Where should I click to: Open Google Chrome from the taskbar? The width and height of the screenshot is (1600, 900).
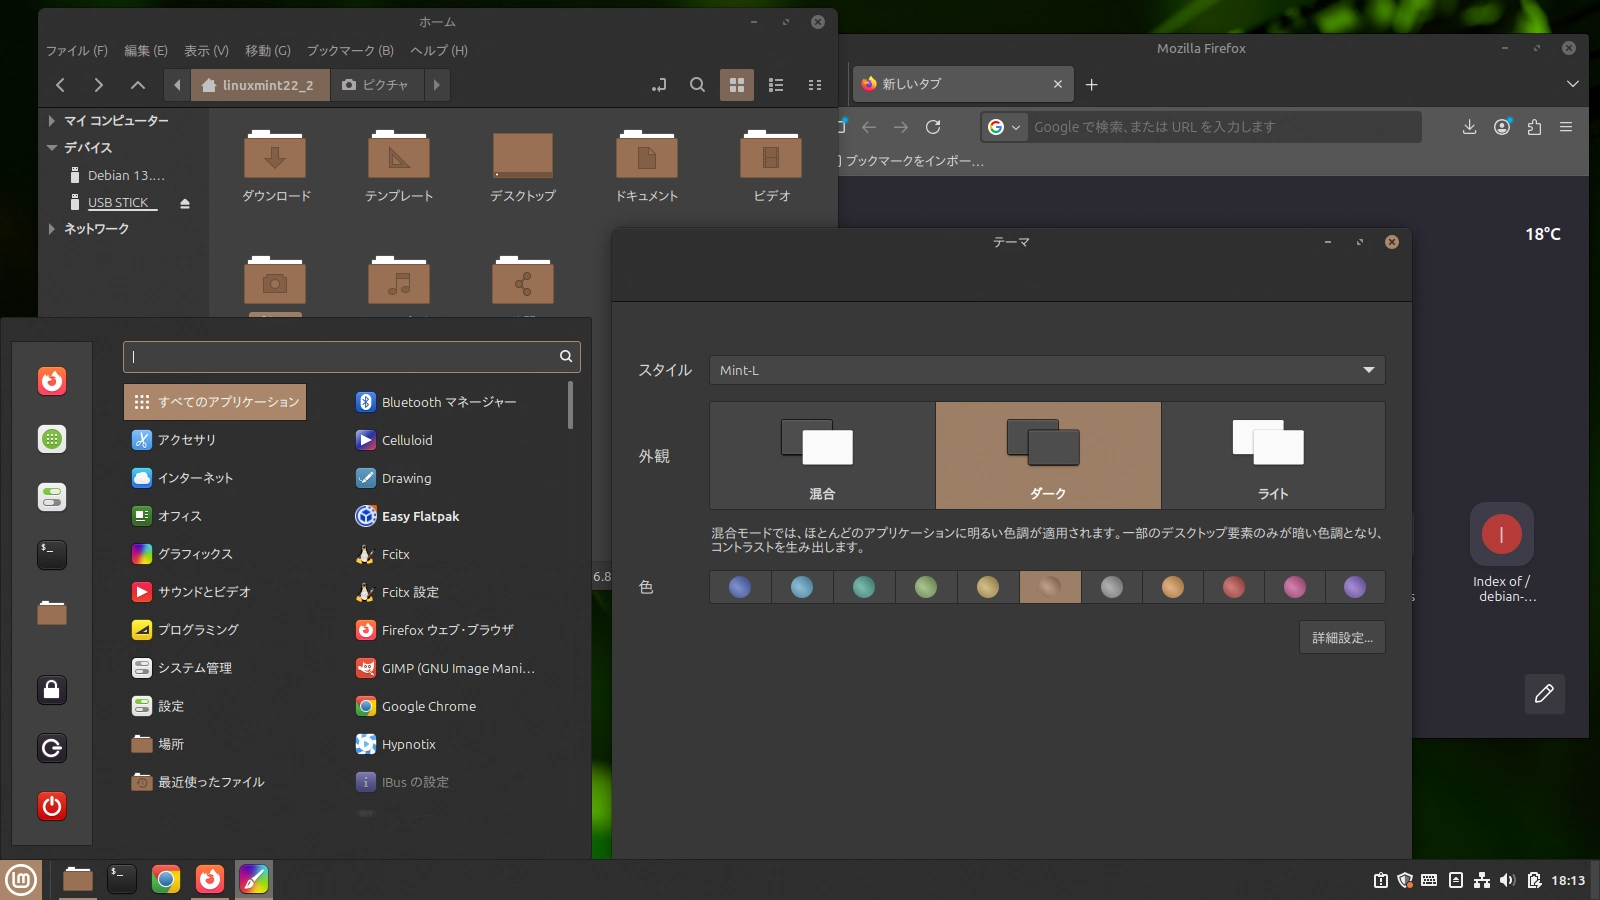166,880
